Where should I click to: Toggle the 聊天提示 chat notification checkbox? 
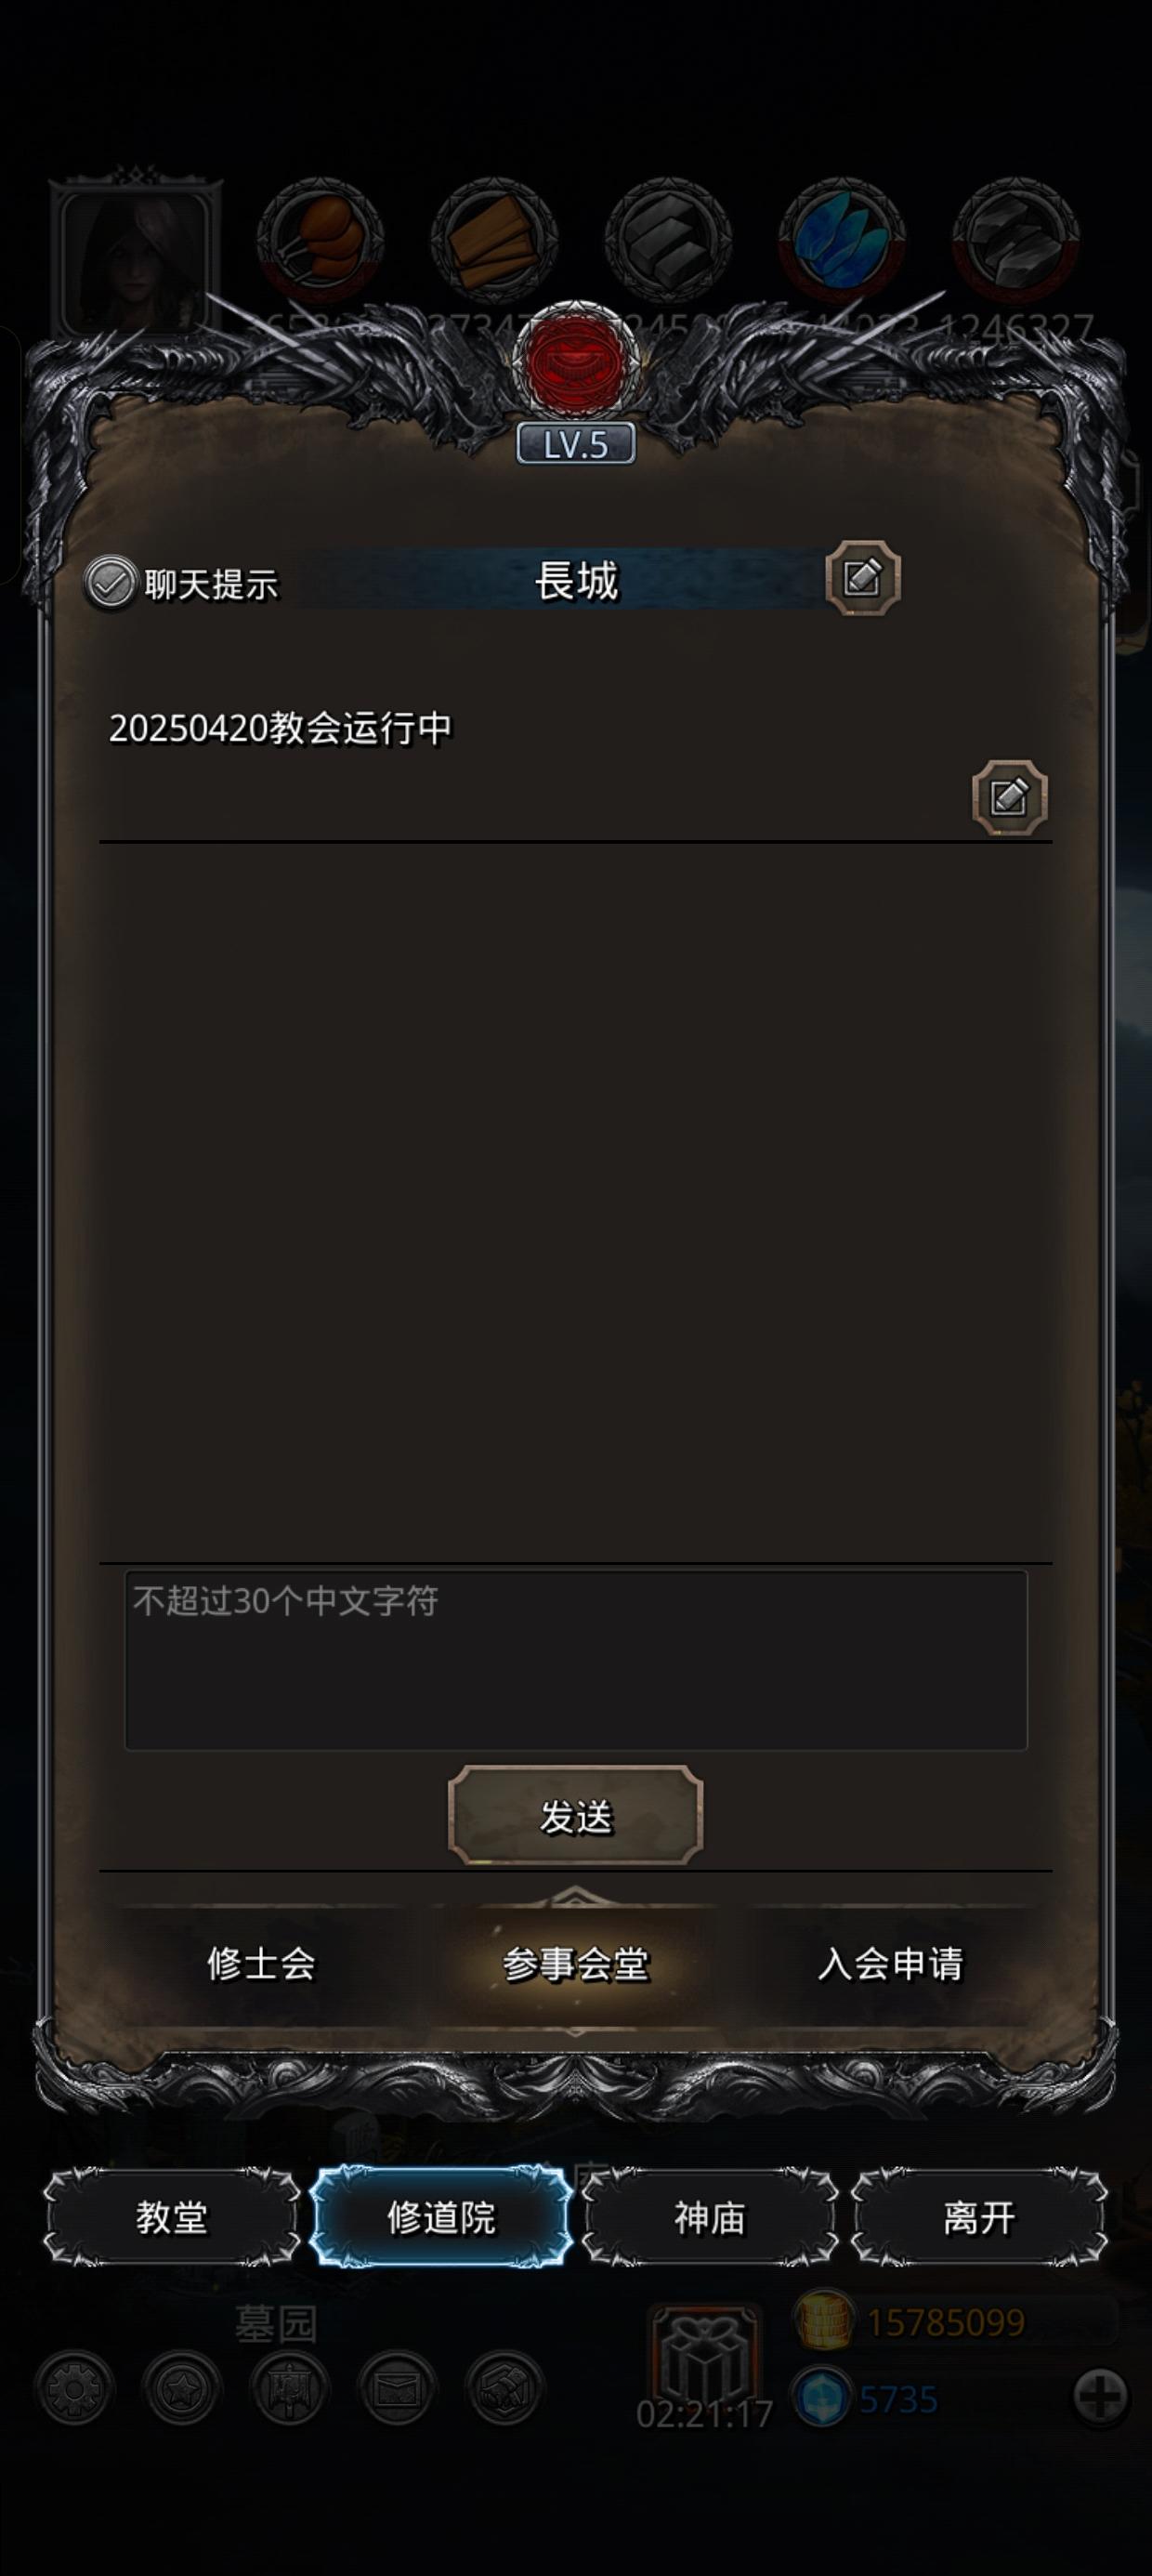click(x=109, y=583)
